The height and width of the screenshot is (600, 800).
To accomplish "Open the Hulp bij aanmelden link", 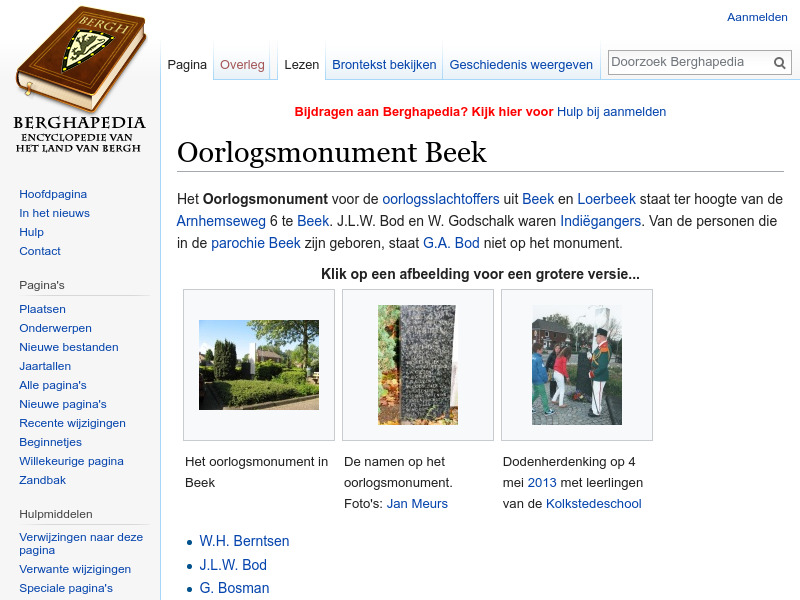I will click(610, 112).
